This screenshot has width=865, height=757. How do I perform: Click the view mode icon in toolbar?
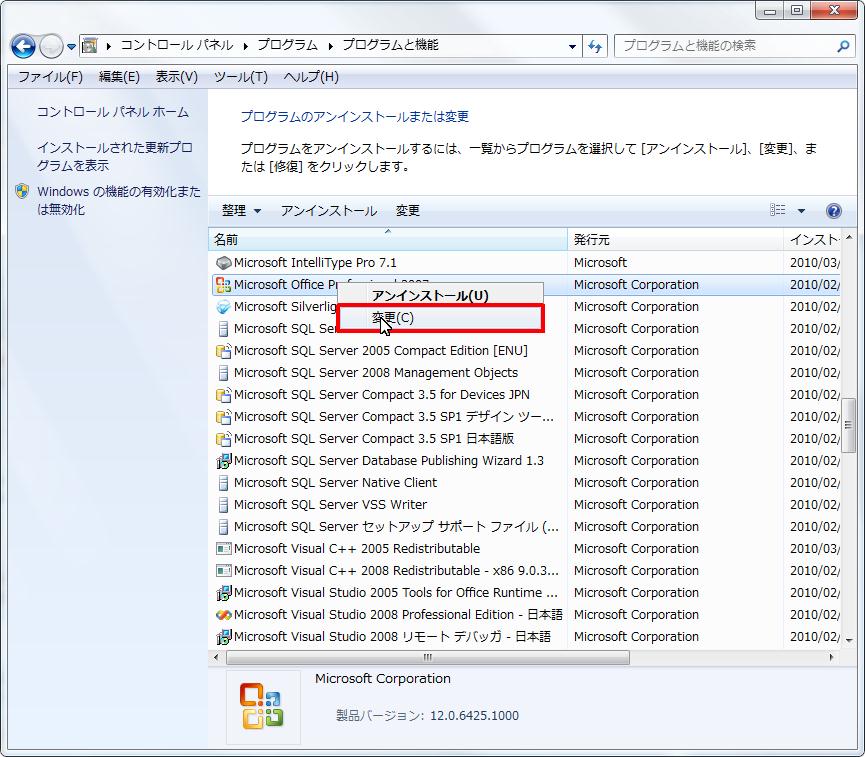778,211
